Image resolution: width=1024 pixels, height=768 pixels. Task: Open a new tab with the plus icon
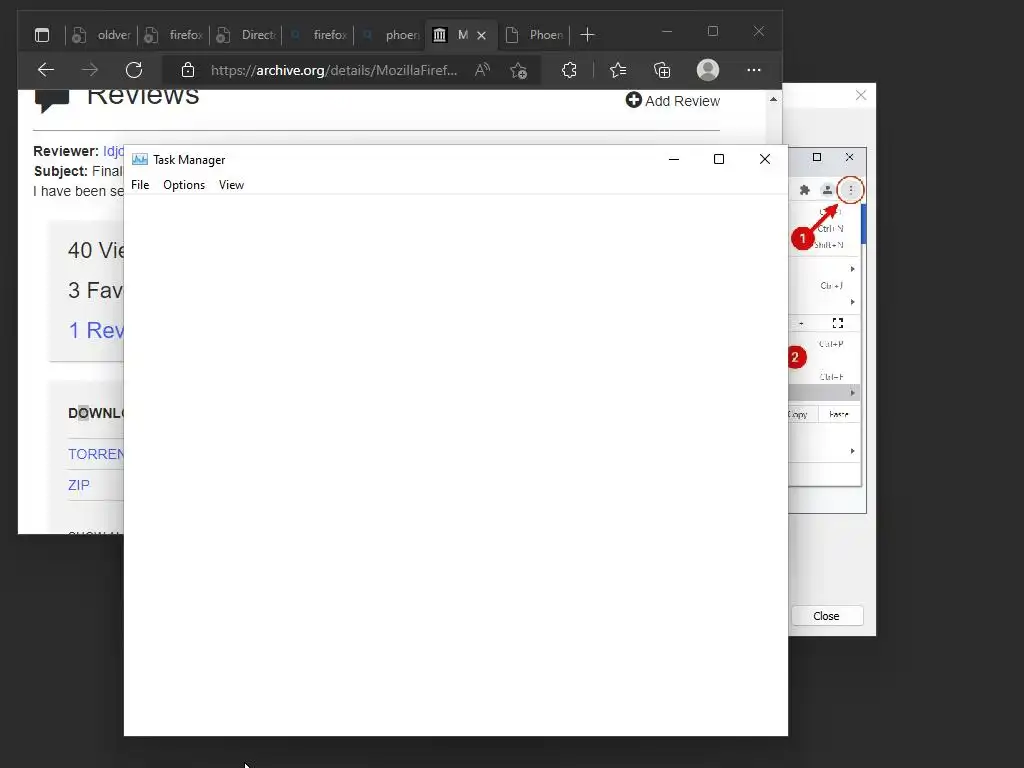pos(587,35)
